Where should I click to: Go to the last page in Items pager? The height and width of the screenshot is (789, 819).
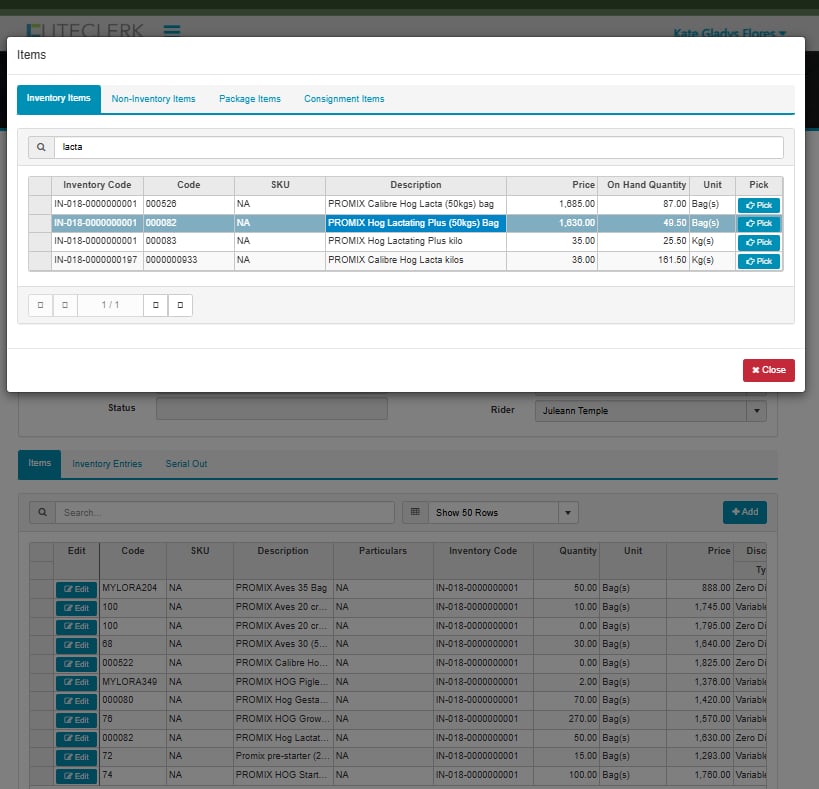(180, 305)
